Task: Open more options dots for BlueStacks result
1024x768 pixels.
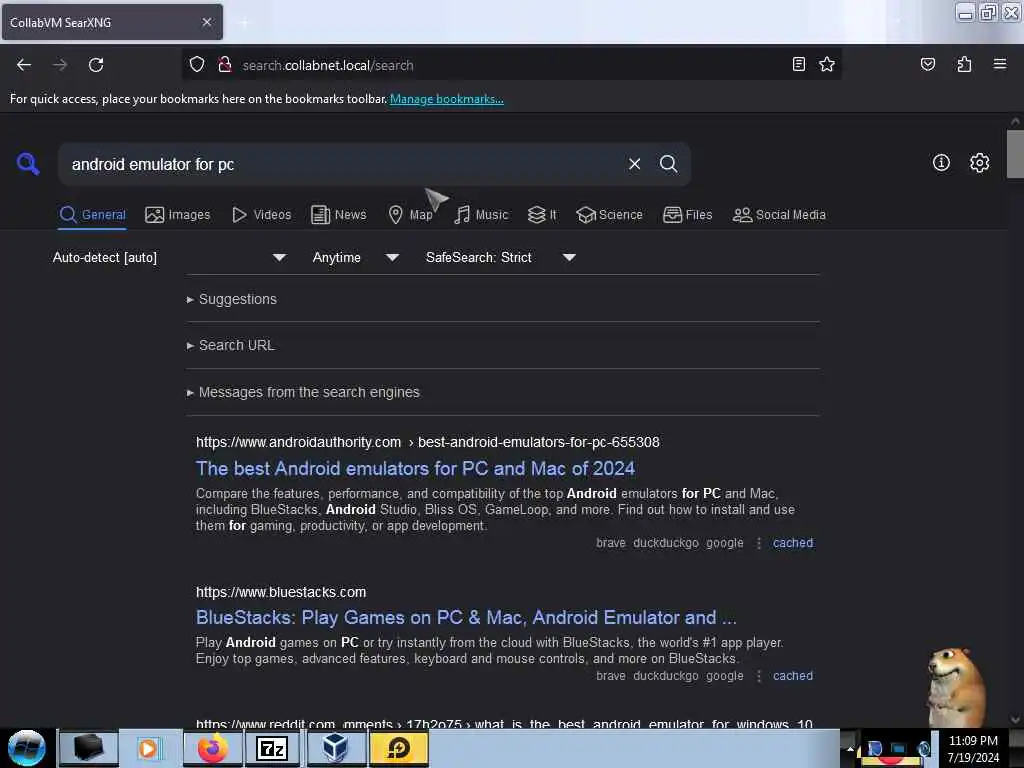Action: click(758, 676)
